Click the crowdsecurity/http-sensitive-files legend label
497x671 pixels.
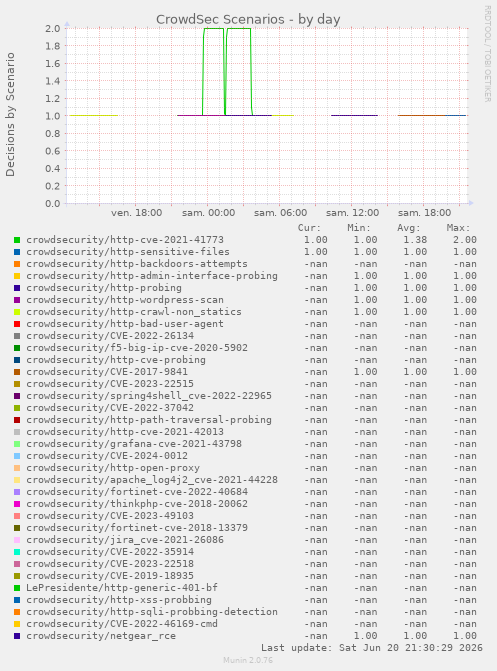click(128, 252)
